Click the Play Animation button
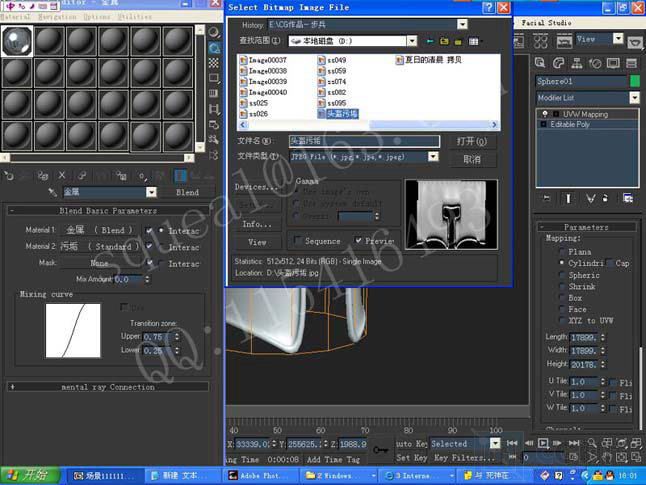The image size is (646, 485). [543, 443]
